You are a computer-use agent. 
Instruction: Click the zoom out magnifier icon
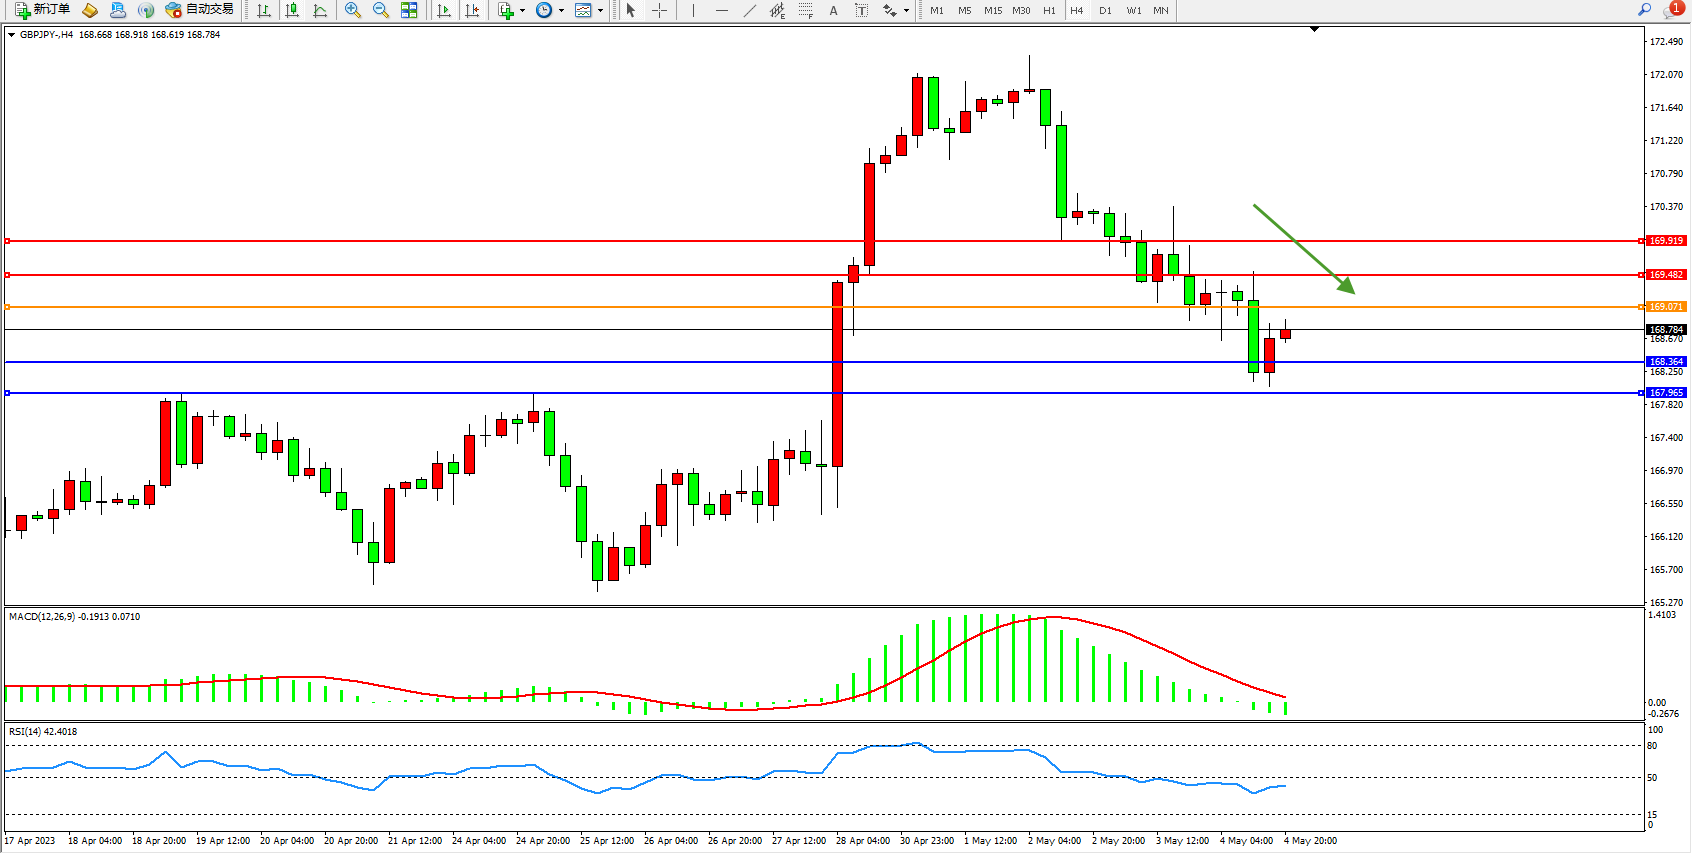(x=380, y=10)
